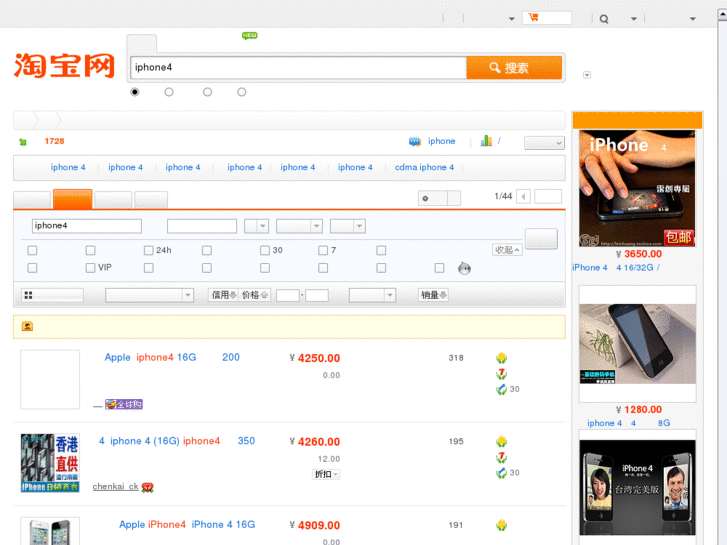Click the minimum price field in the sort bar
Viewport: 727px width, 545px height.
click(x=287, y=295)
